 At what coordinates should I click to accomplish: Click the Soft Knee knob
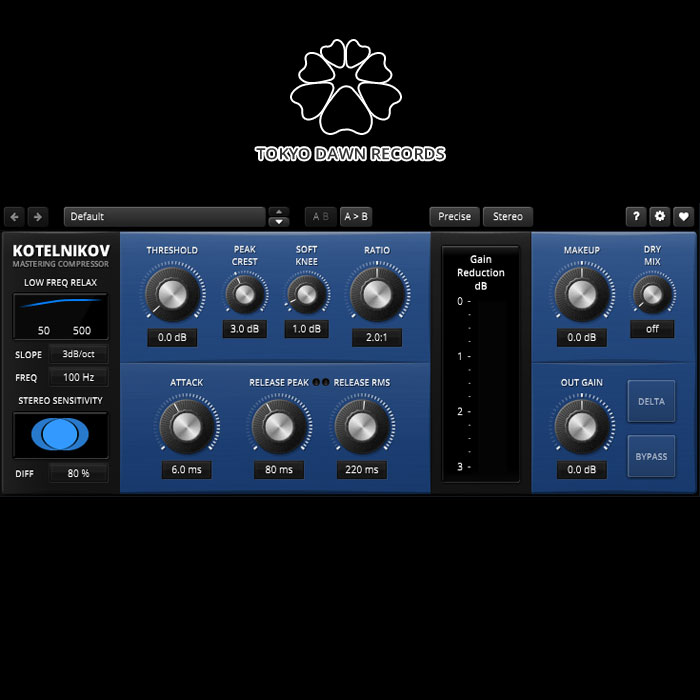(307, 294)
